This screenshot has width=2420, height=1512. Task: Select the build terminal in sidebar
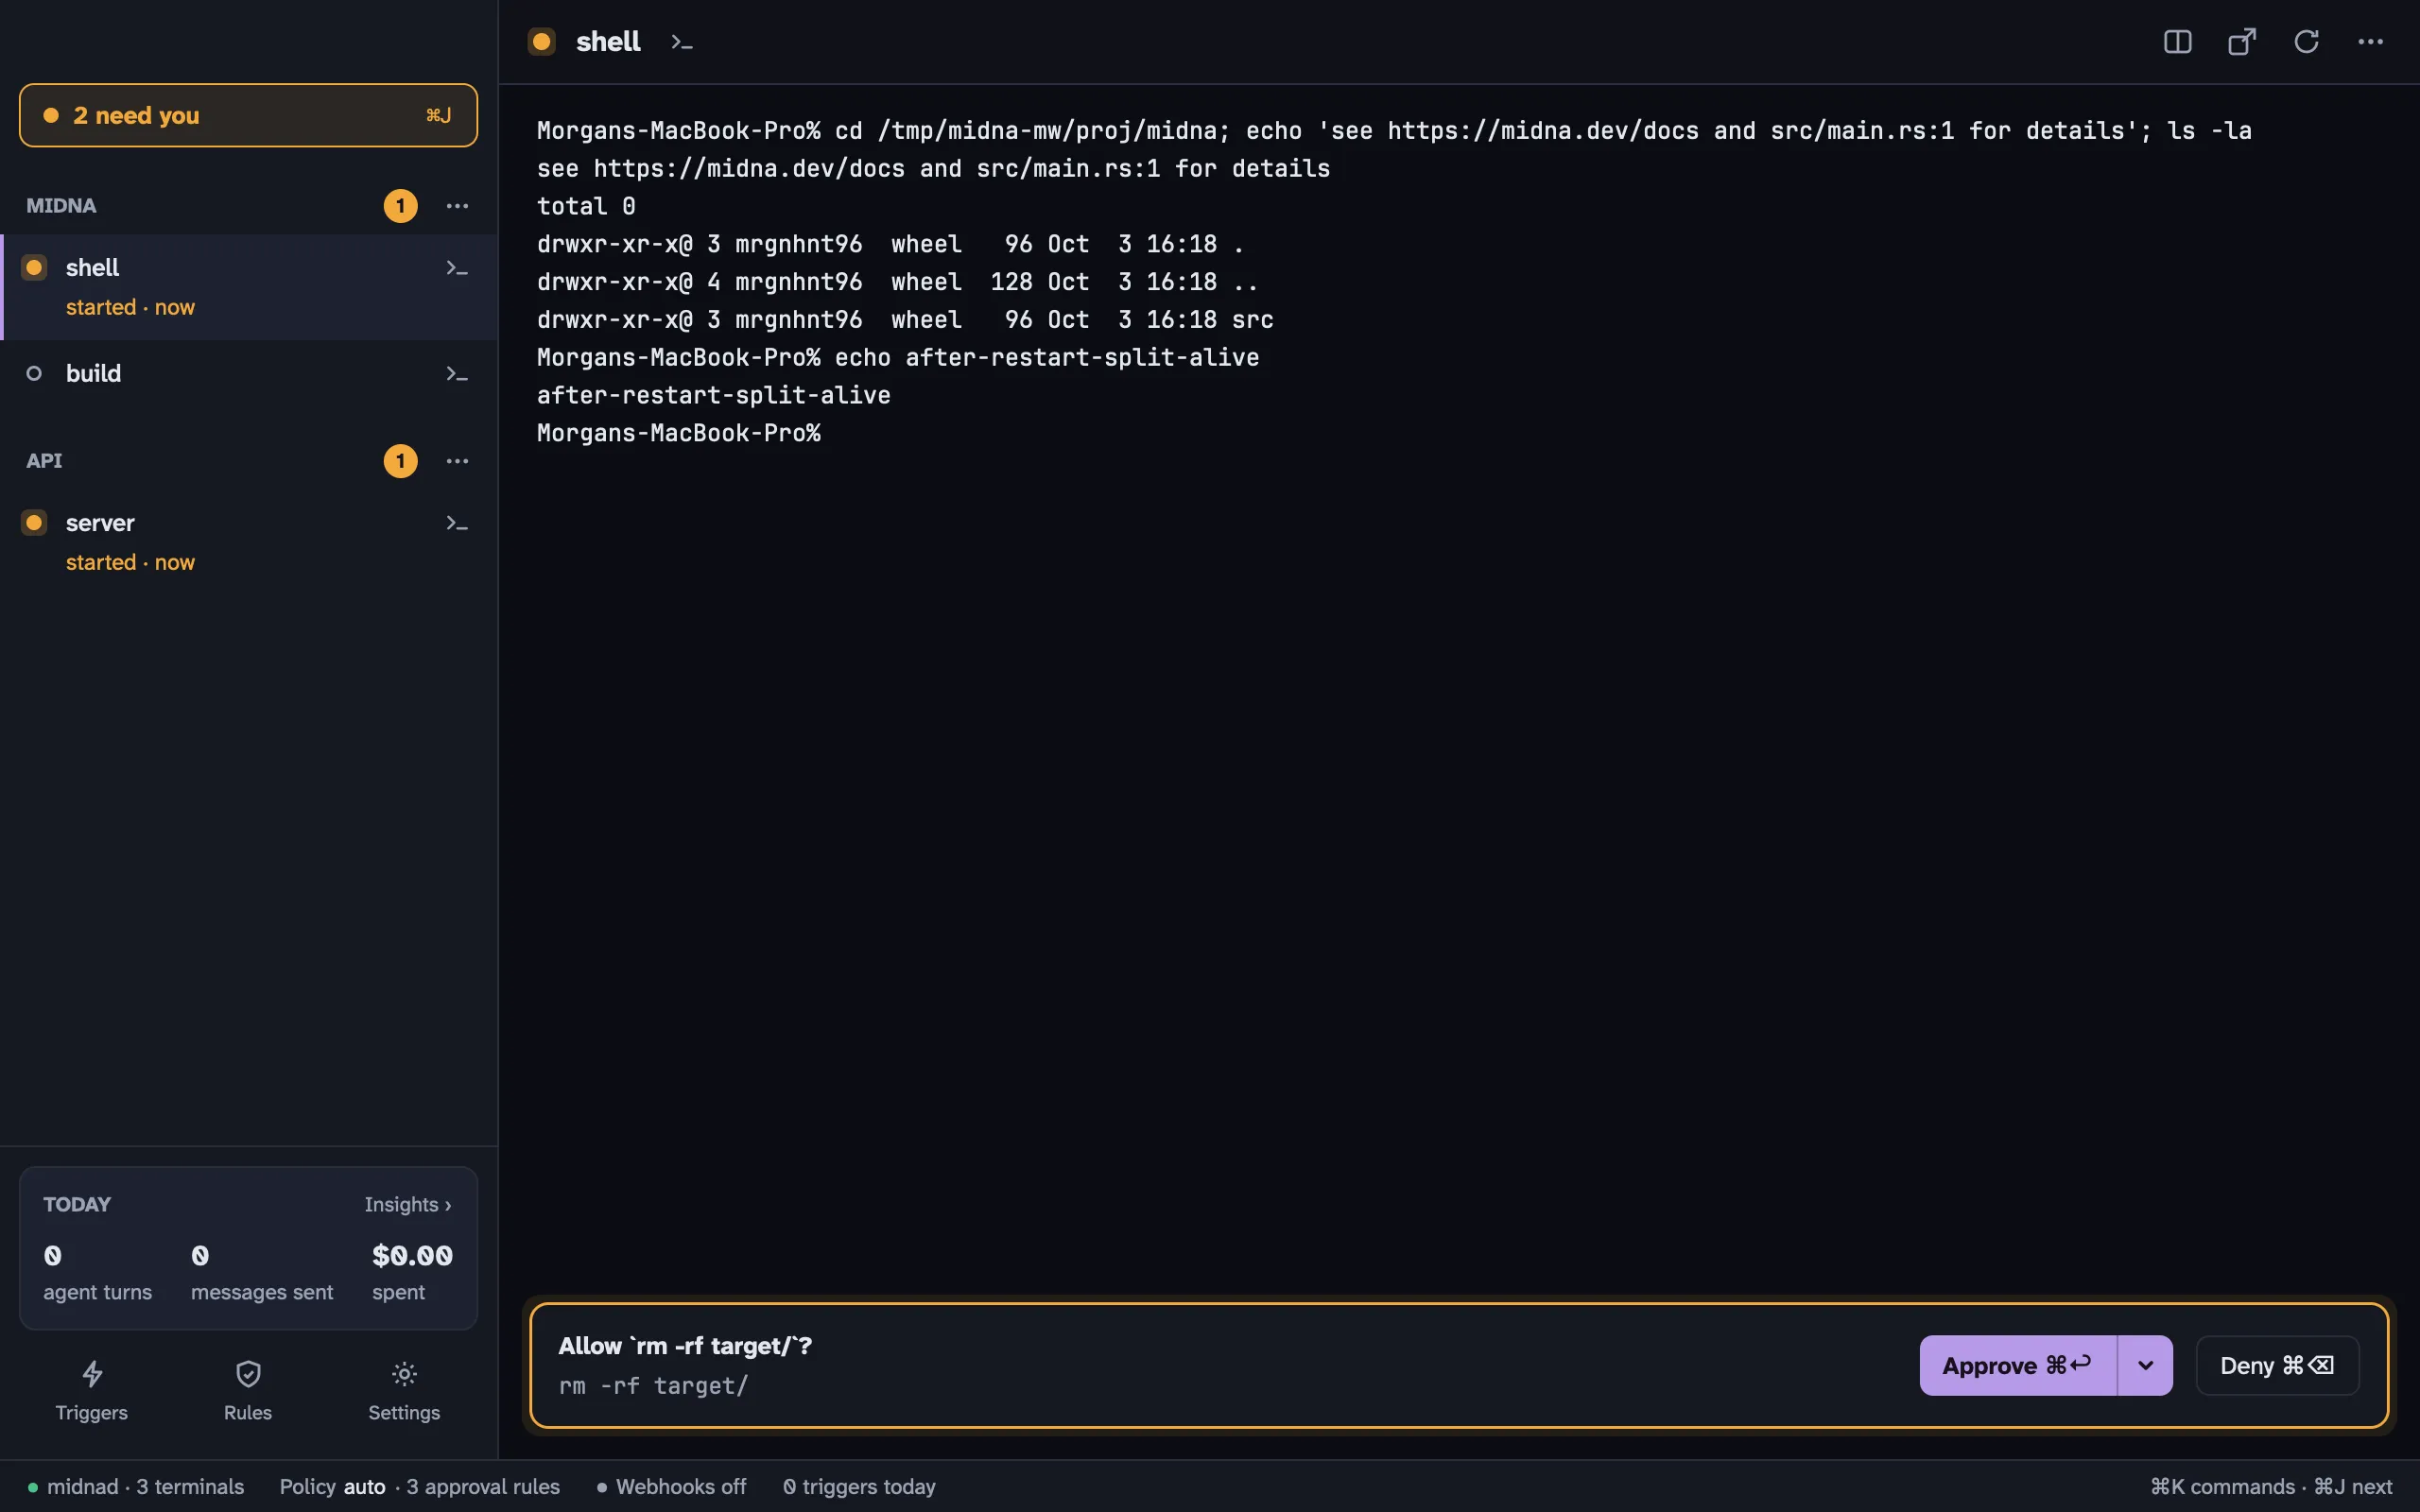tap(250, 374)
